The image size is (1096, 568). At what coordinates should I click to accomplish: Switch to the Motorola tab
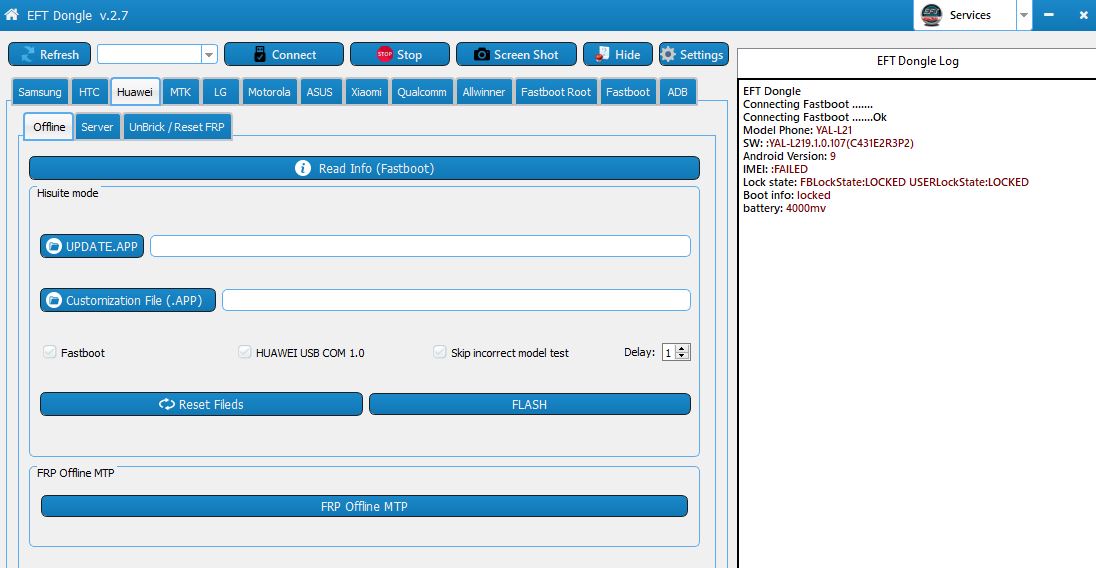[x=269, y=92]
